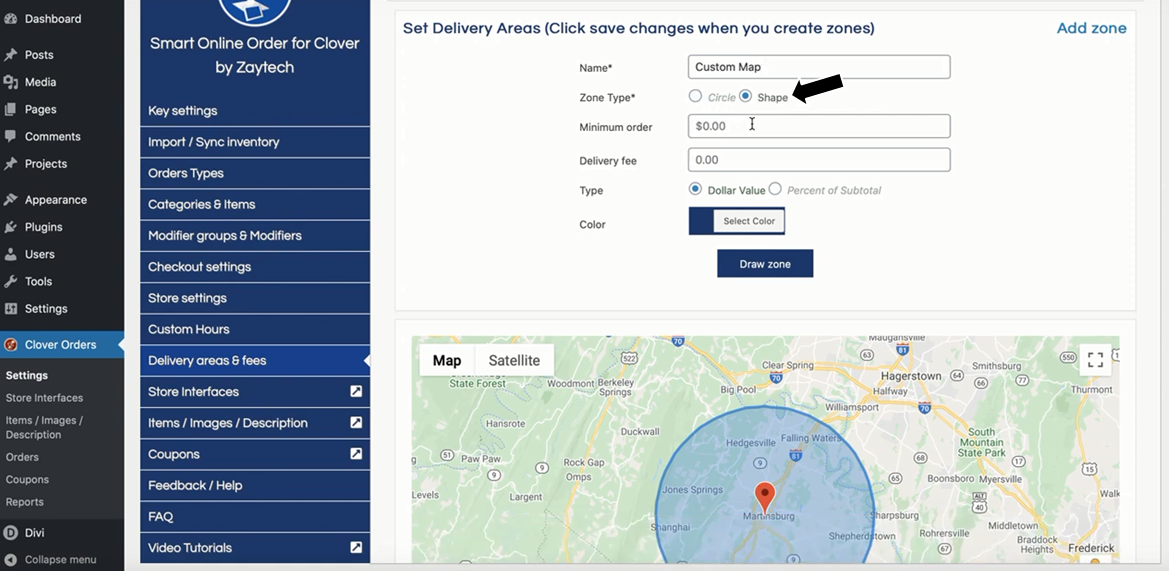Select the Circle zone type
The width and height of the screenshot is (1169, 571).
(x=695, y=96)
